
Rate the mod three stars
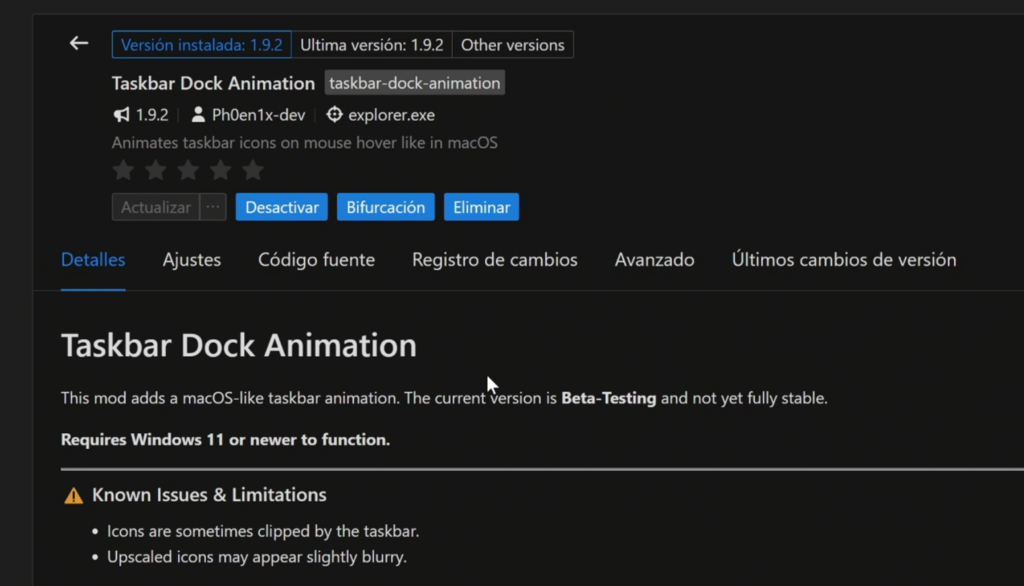(x=188, y=171)
